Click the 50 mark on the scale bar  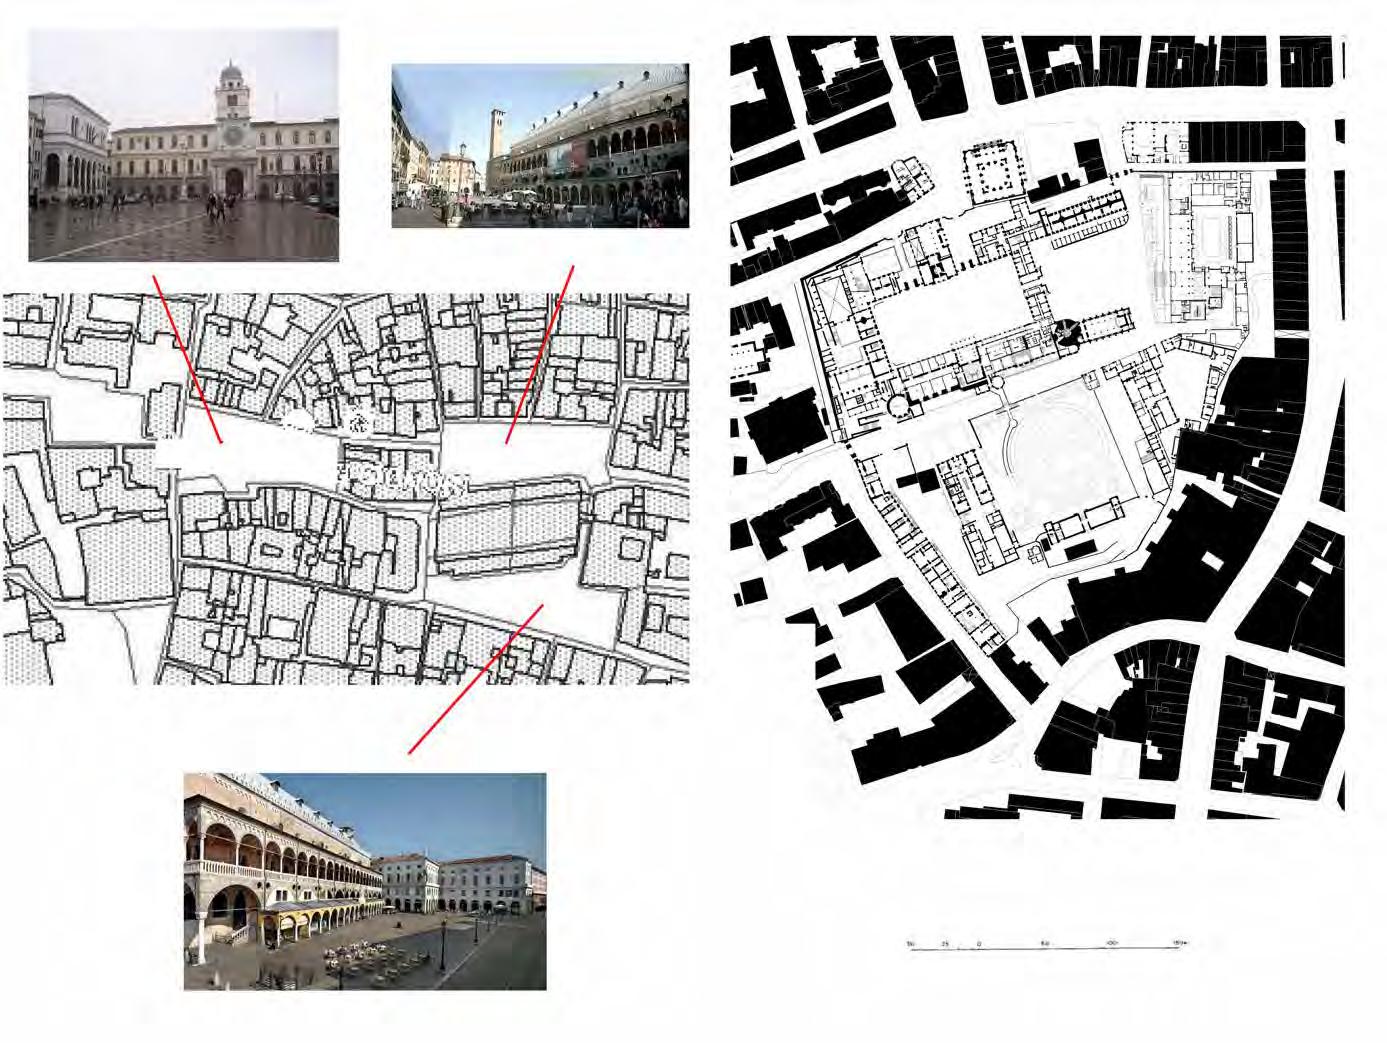[x=1045, y=943]
